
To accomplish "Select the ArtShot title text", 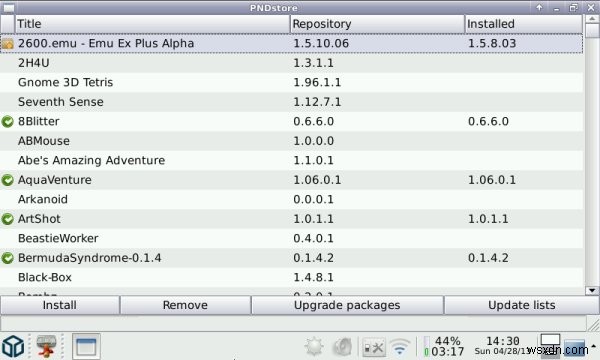I will (39, 219).
